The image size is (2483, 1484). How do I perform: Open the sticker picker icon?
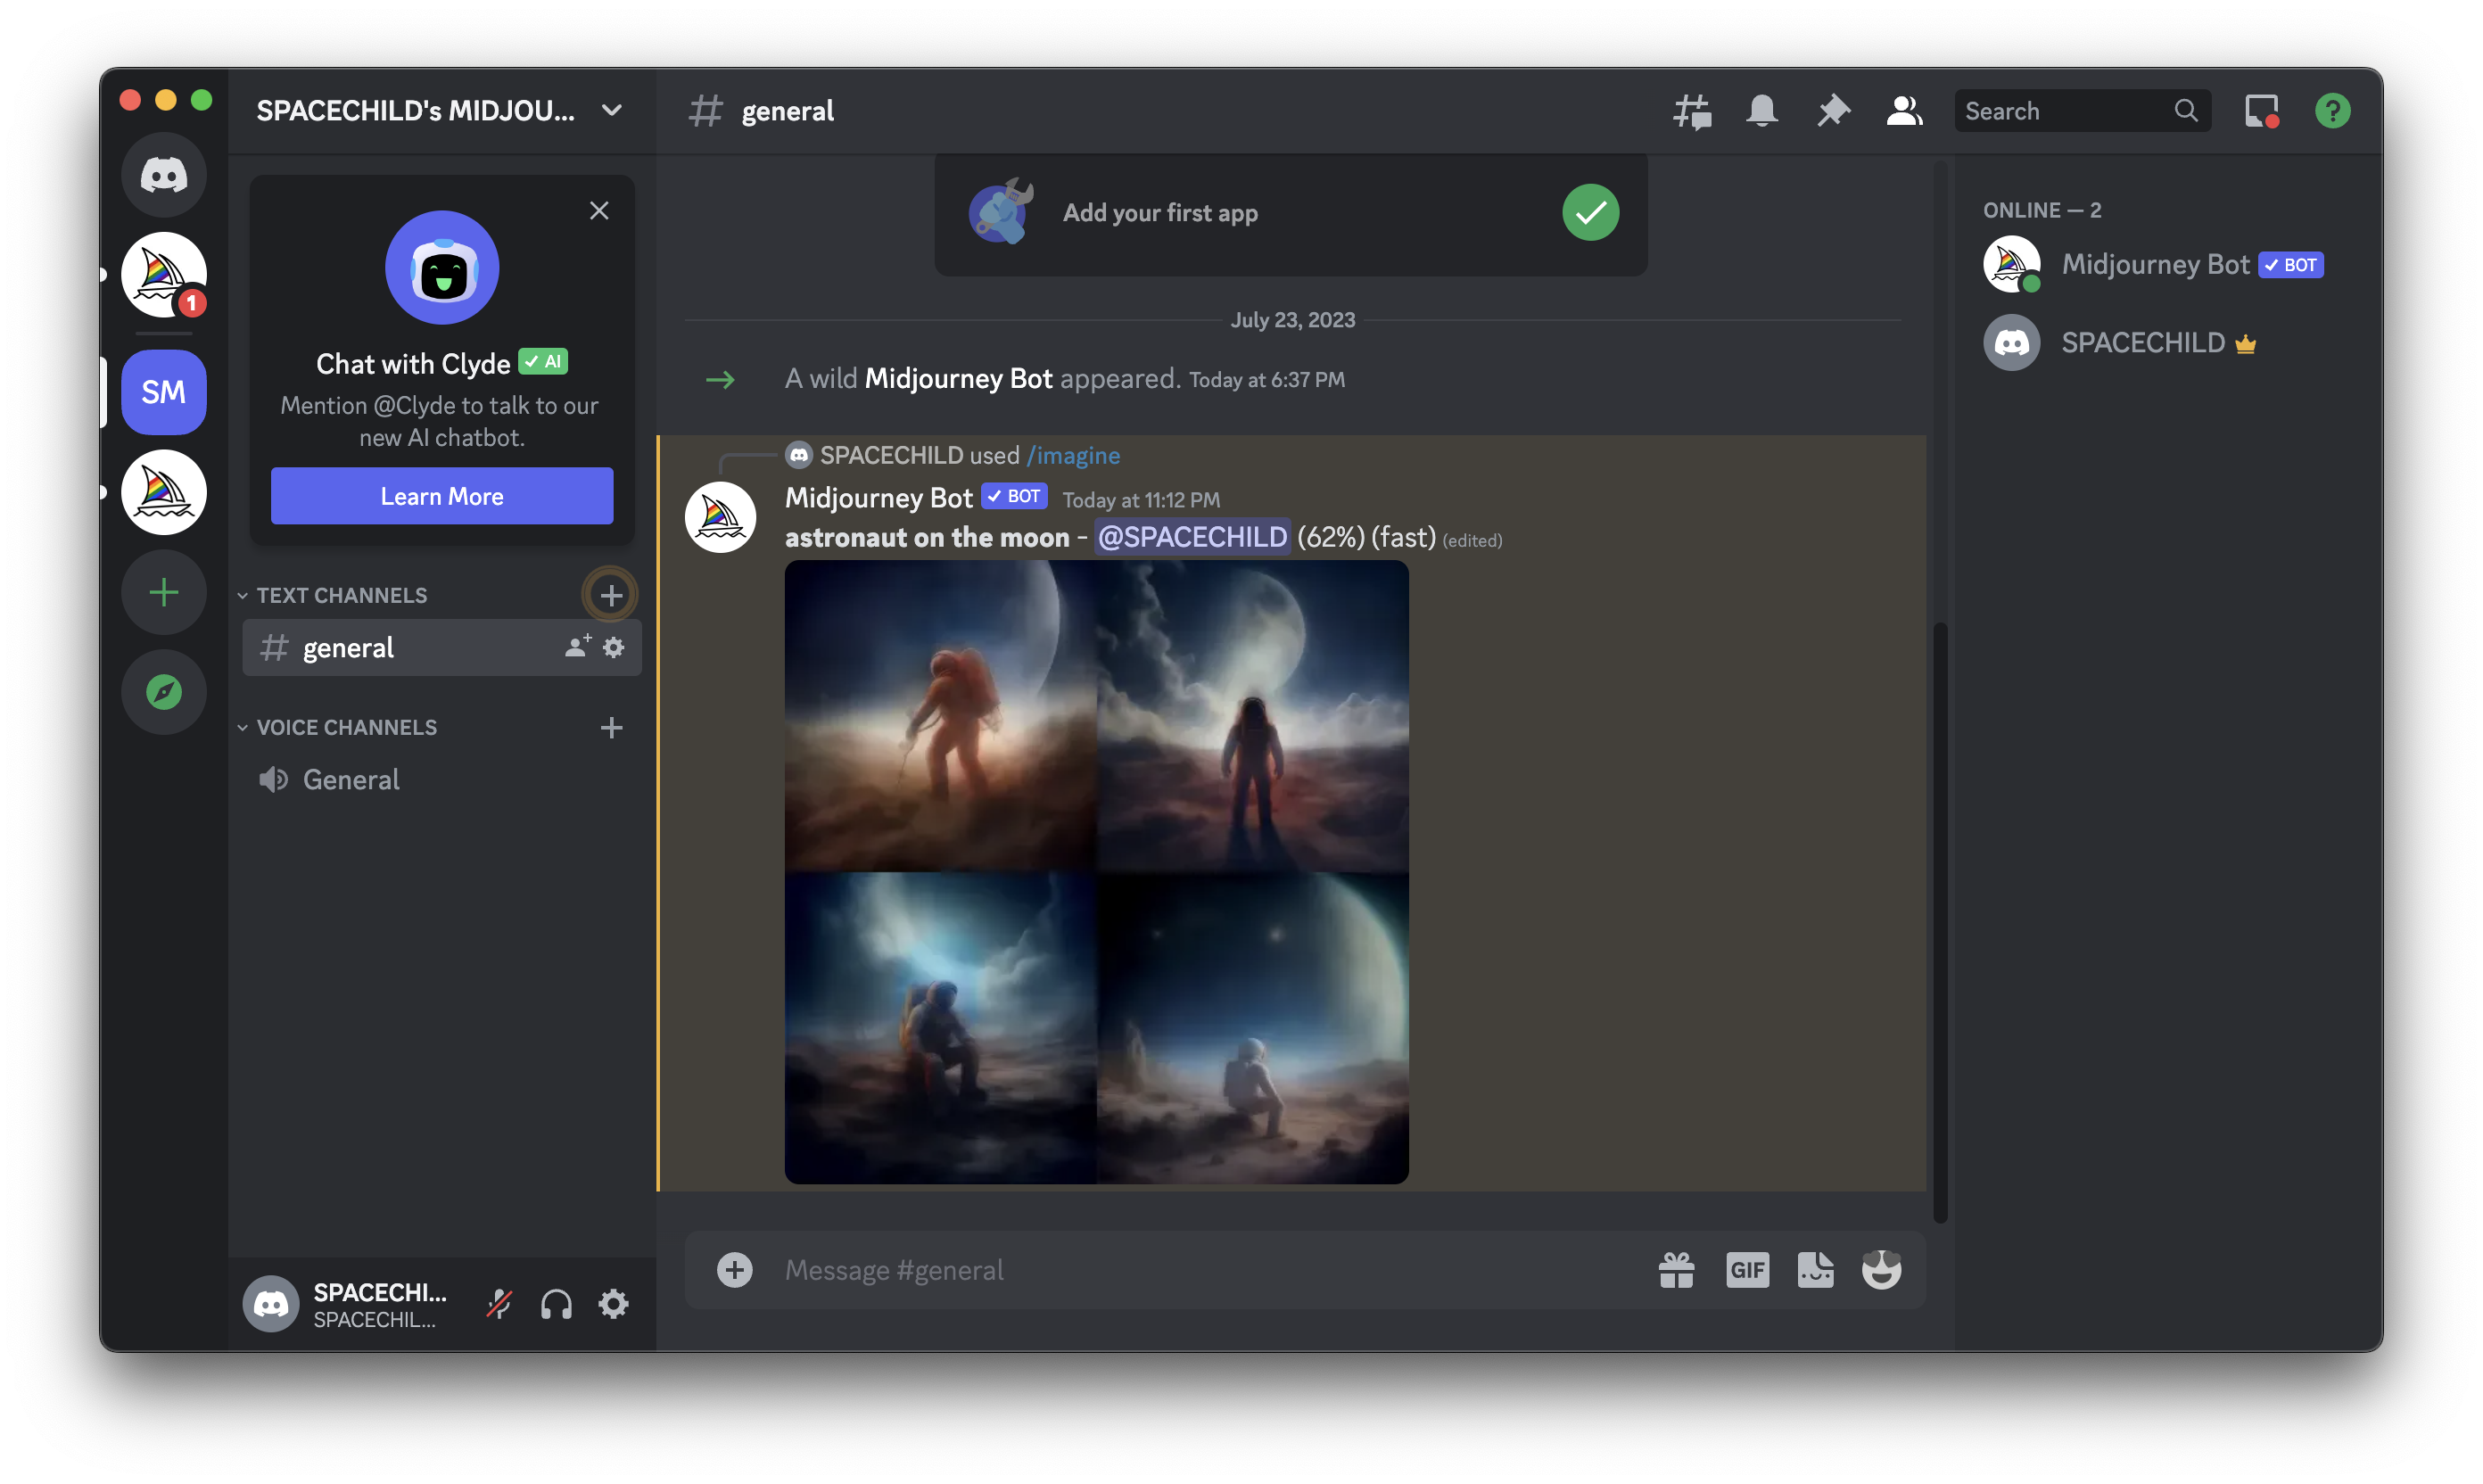pos(1814,1270)
